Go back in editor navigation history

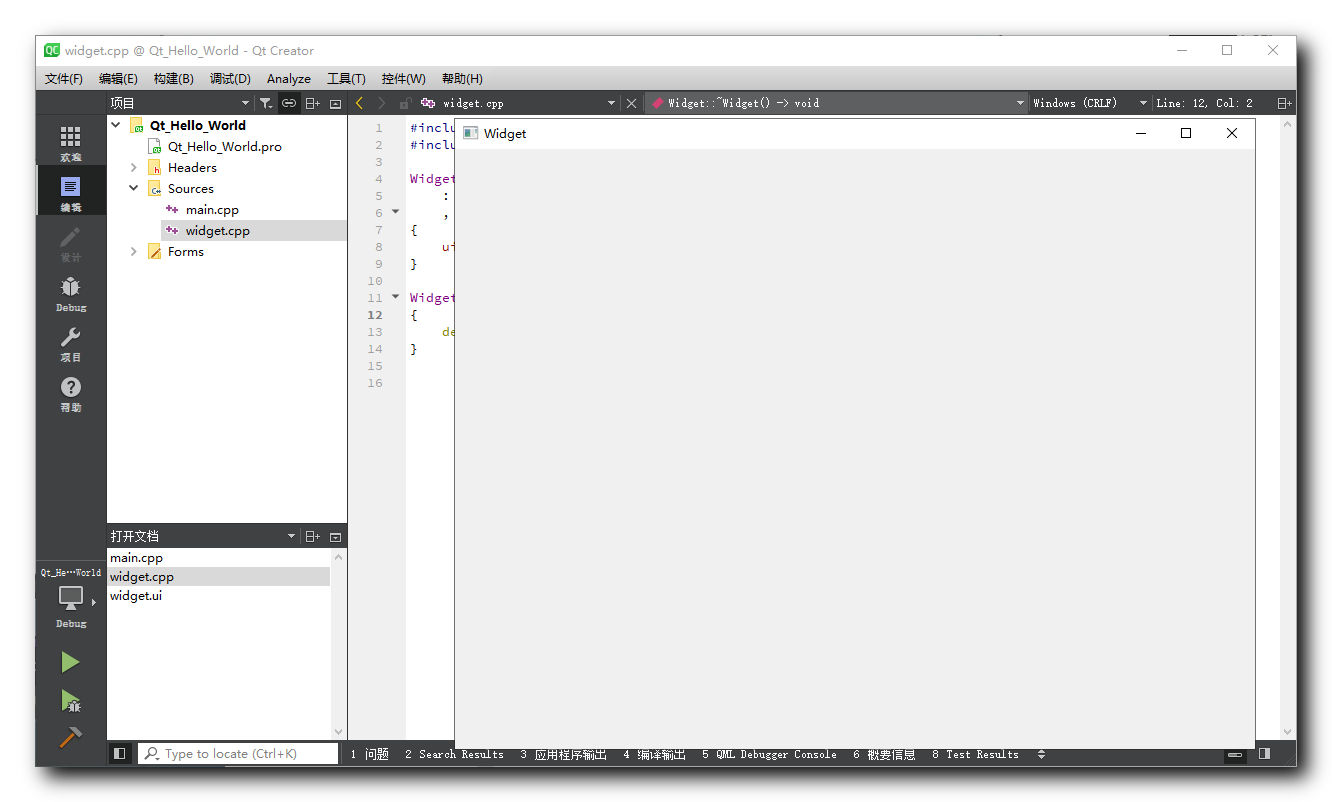[x=360, y=103]
